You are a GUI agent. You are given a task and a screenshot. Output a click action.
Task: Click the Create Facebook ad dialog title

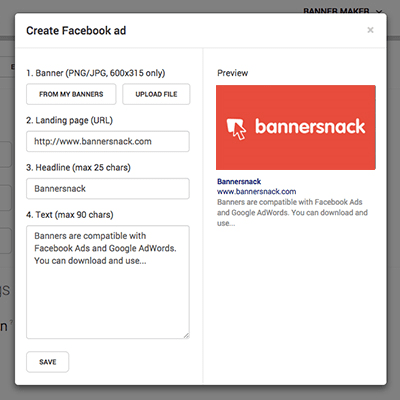click(76, 31)
